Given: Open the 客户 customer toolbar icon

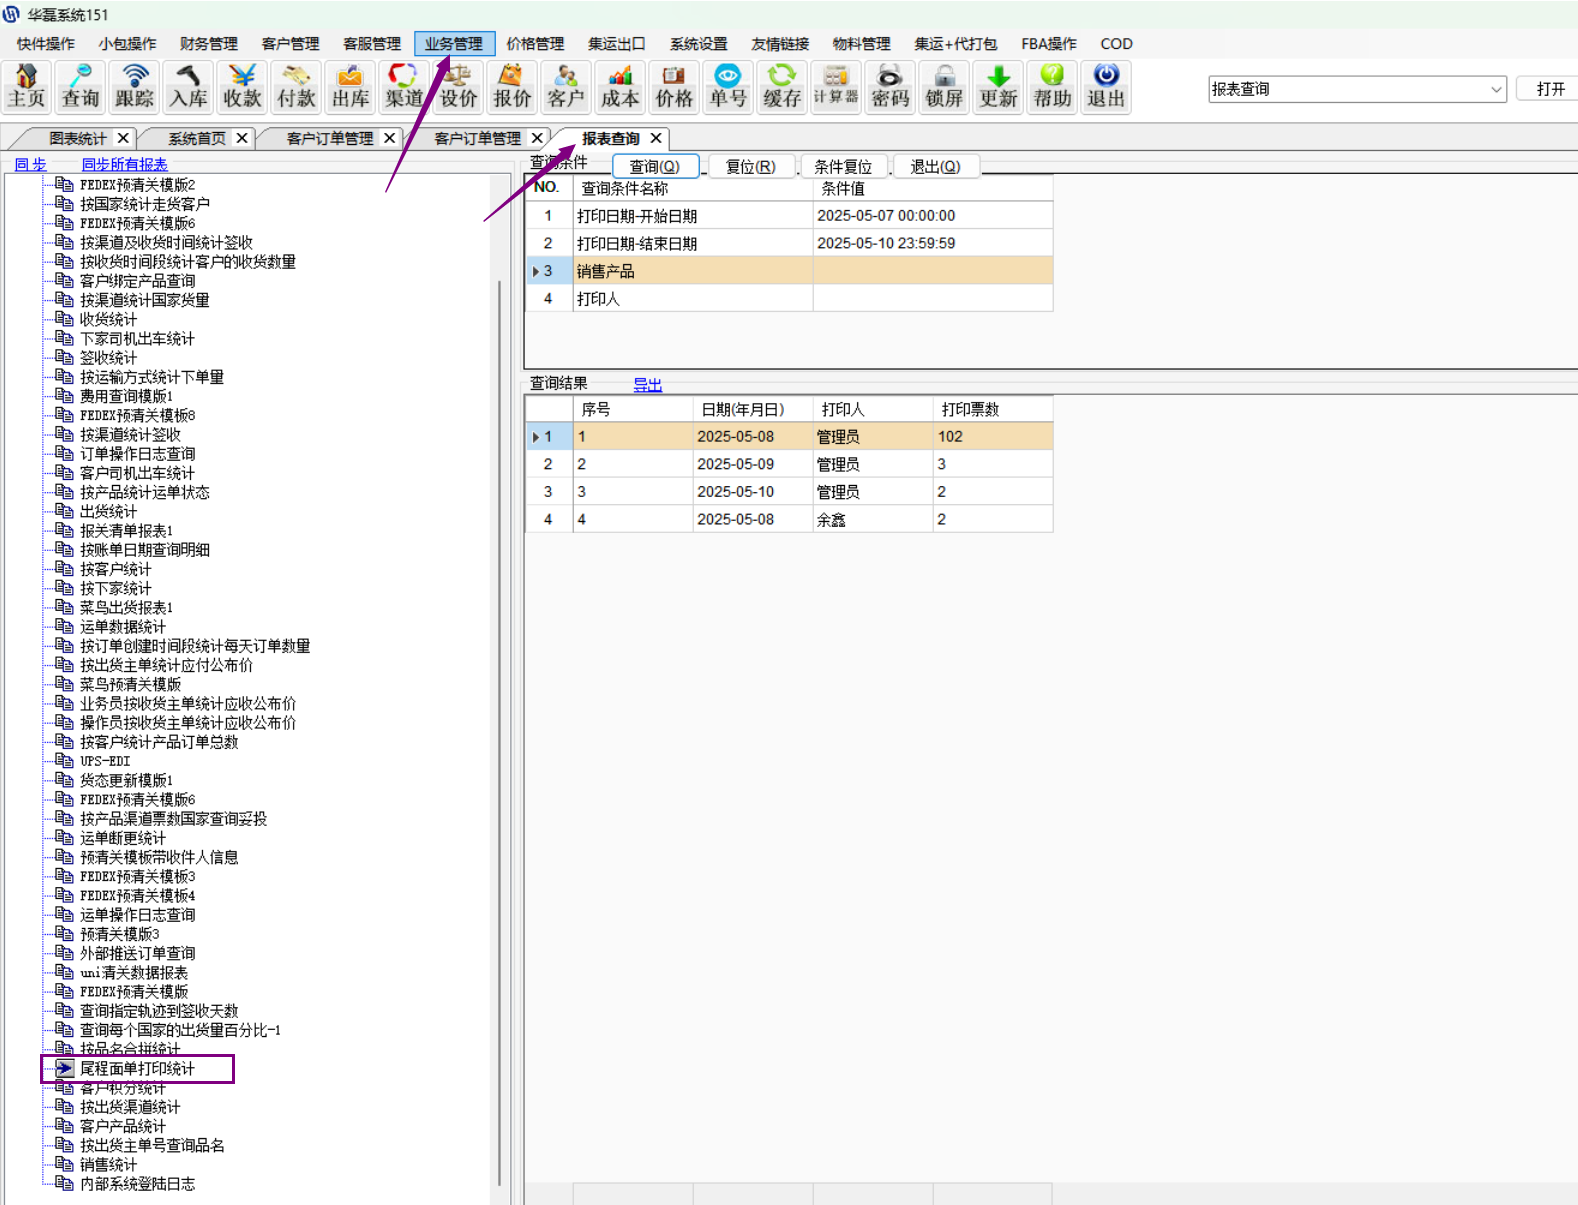Looking at the screenshot, I should [566, 87].
